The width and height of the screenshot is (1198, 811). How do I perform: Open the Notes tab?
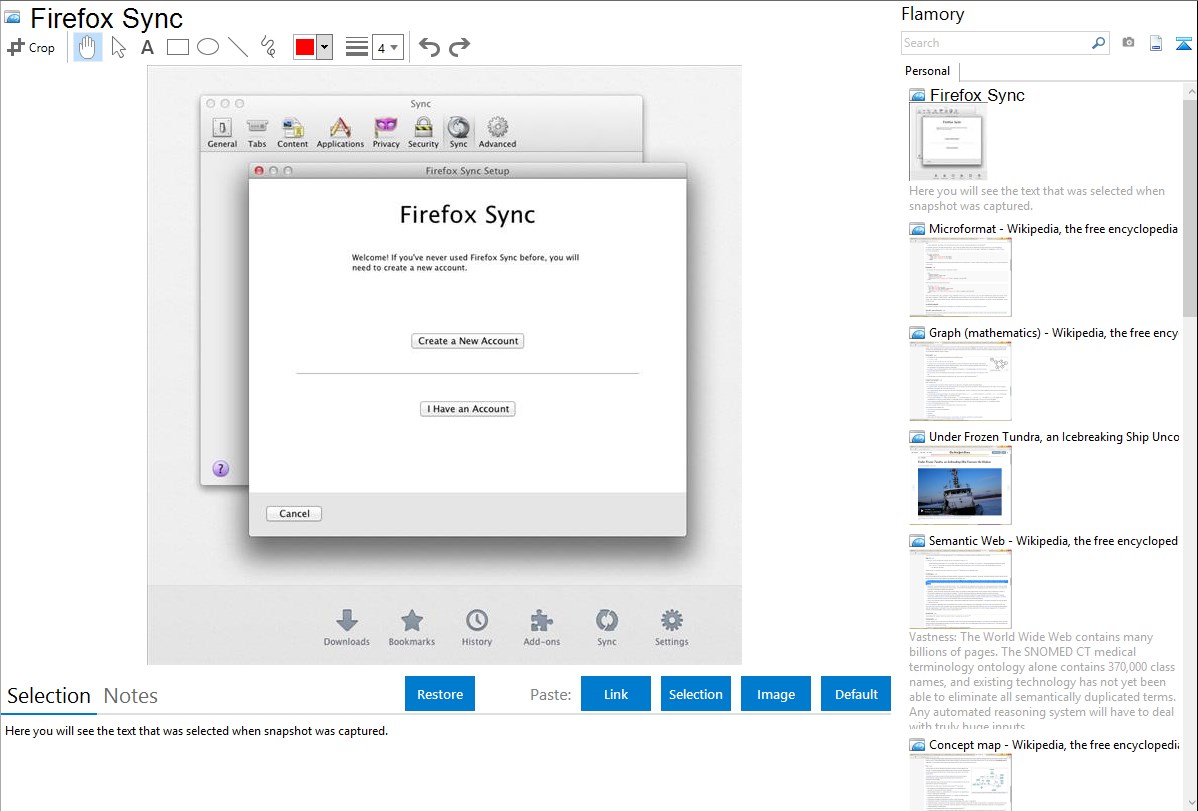click(131, 696)
